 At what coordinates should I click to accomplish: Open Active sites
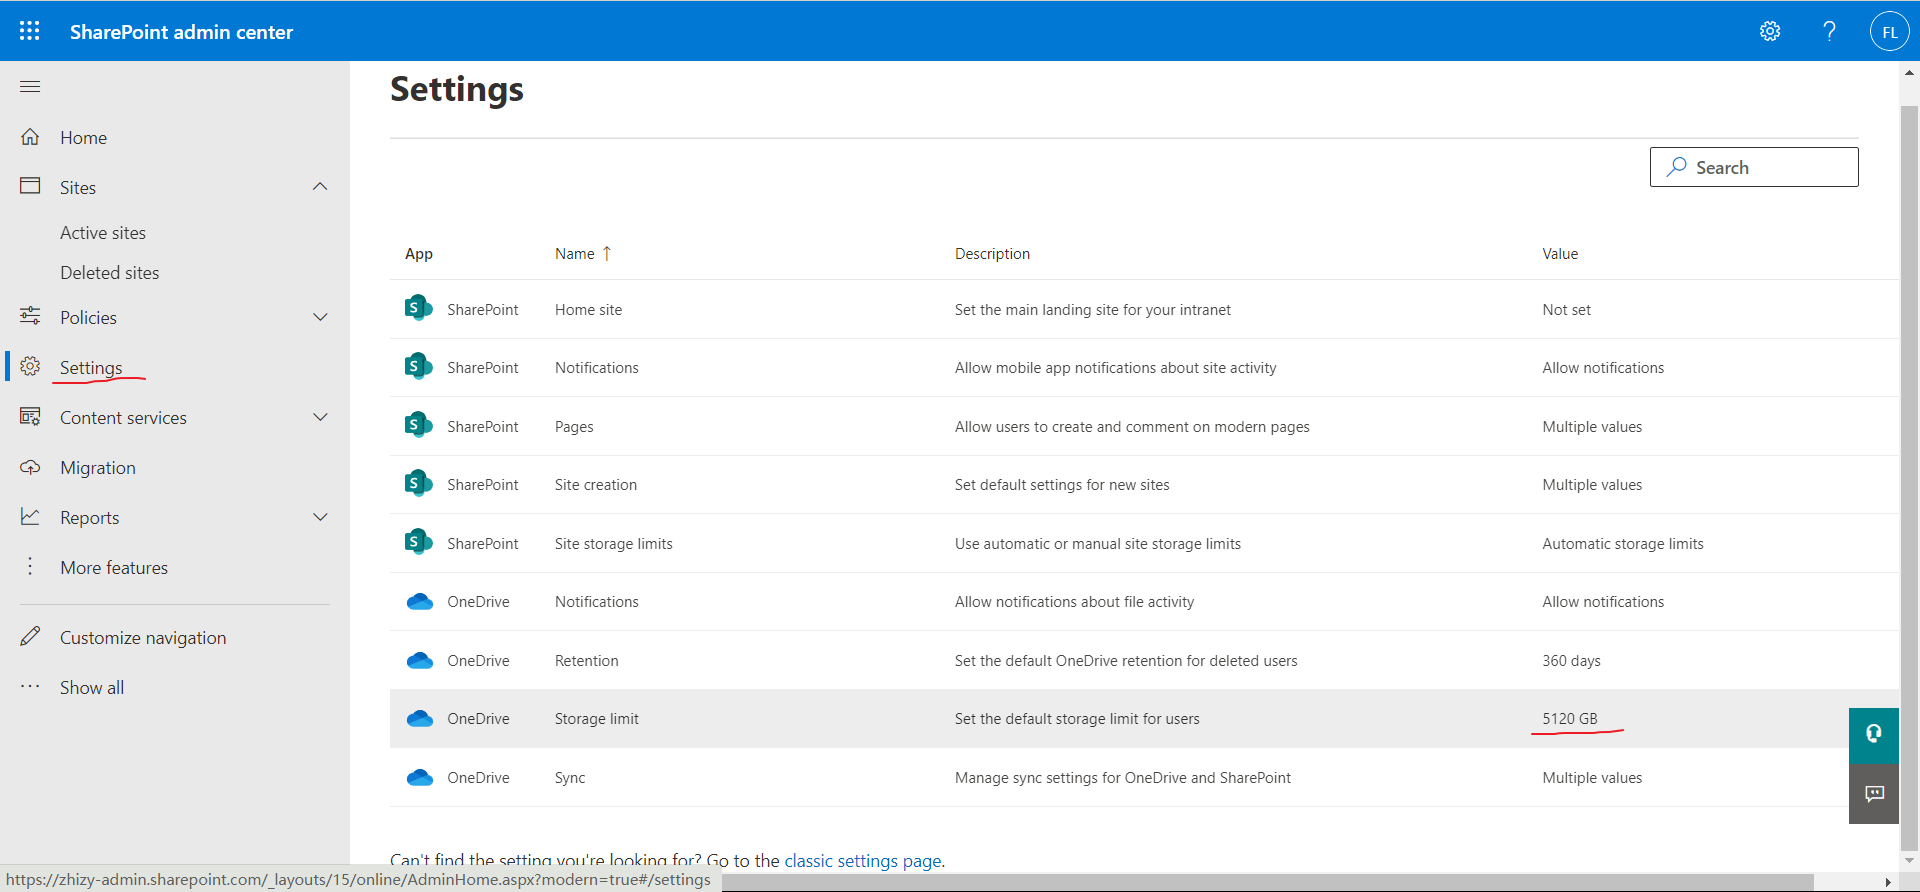point(103,233)
